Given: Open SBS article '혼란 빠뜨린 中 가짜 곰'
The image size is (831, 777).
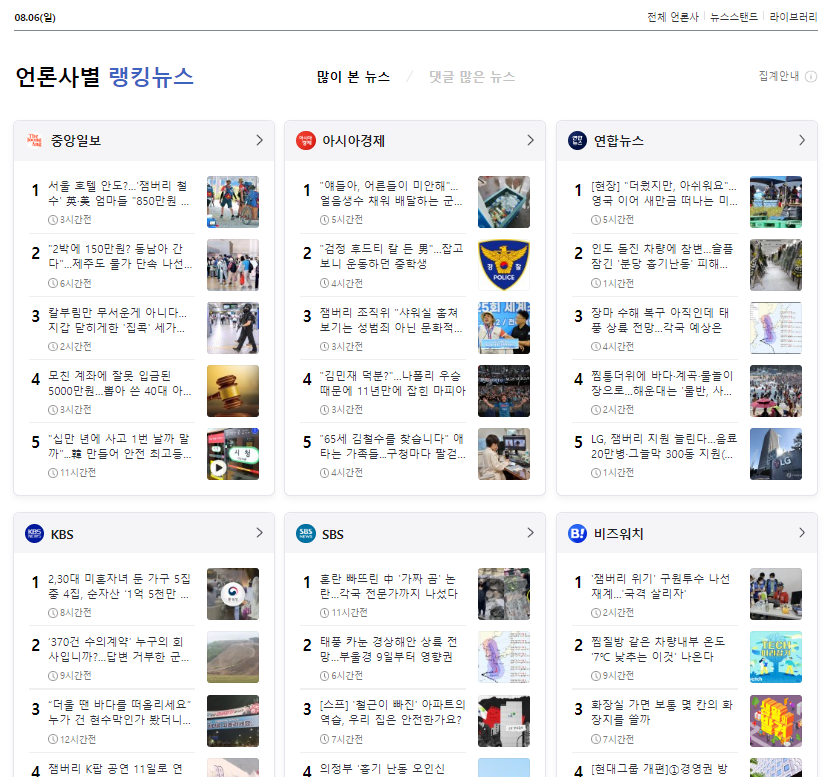Looking at the screenshot, I should point(388,586).
